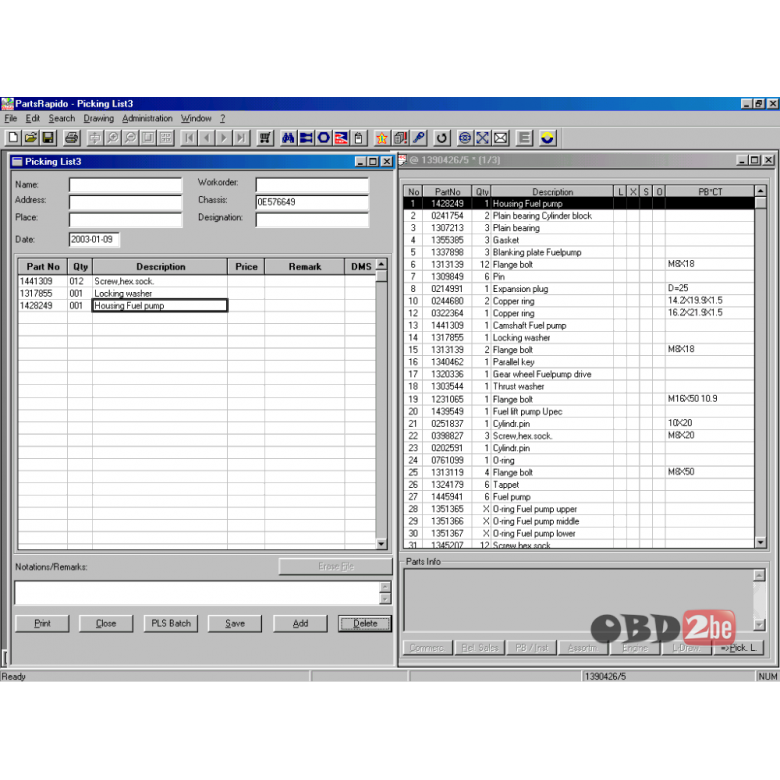780x780 pixels.
Task: Click the circular refresh arrow icon
Action: (442, 138)
